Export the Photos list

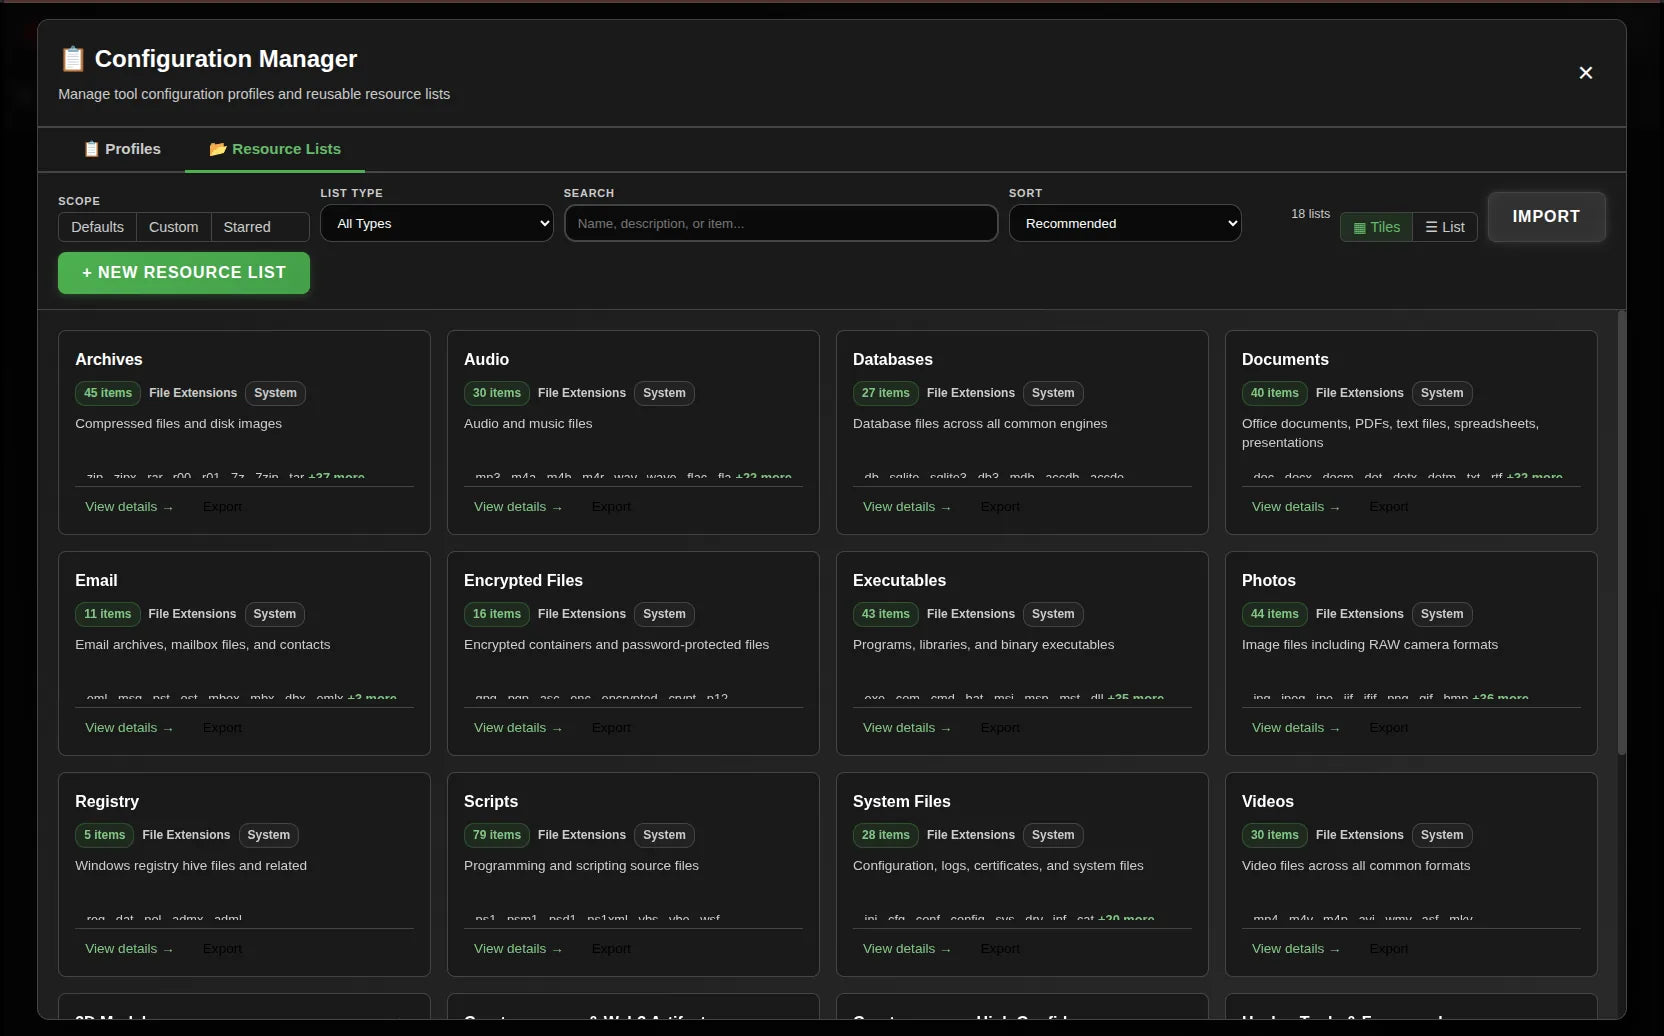point(1389,728)
